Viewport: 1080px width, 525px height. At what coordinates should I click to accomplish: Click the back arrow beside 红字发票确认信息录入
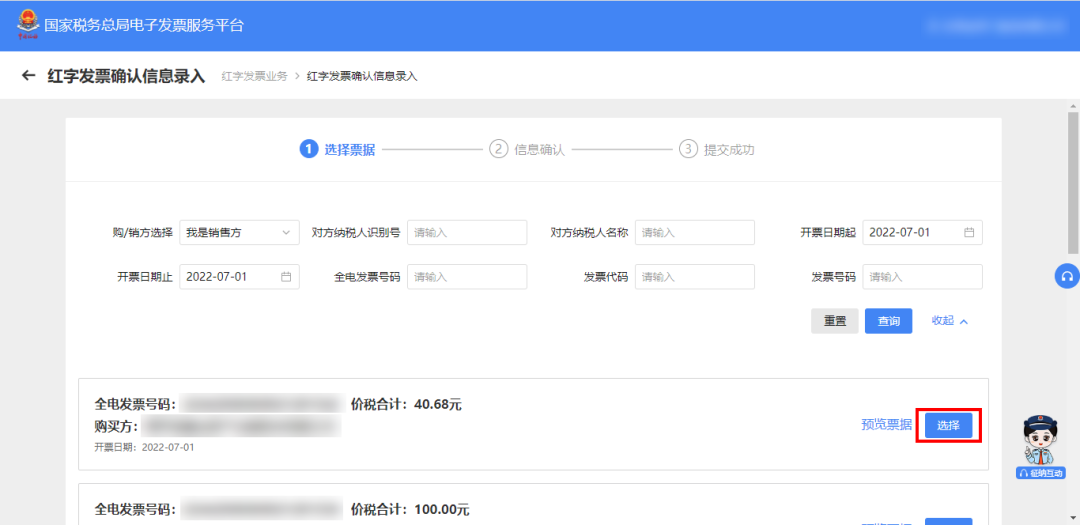point(28,76)
